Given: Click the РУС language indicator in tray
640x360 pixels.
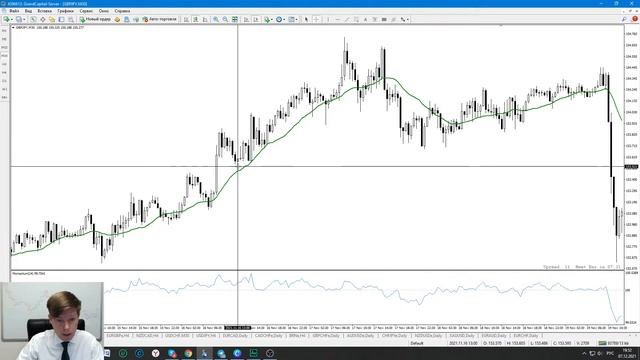Looking at the screenshot, I should coord(610,353).
